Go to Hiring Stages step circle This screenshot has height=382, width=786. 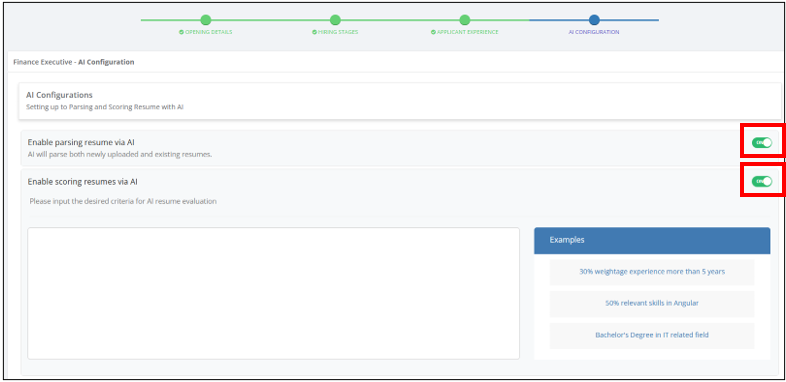pos(335,20)
